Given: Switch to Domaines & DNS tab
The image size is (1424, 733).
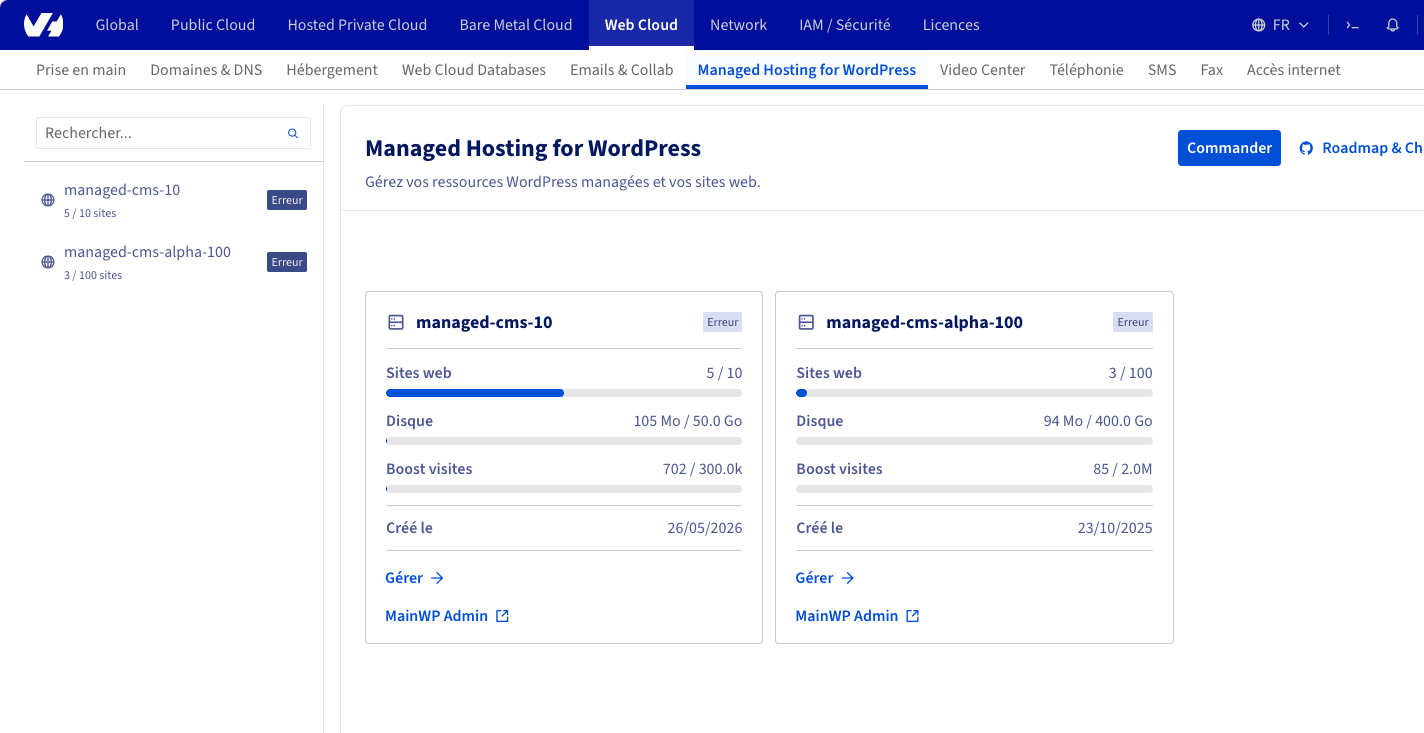Looking at the screenshot, I should pos(206,70).
